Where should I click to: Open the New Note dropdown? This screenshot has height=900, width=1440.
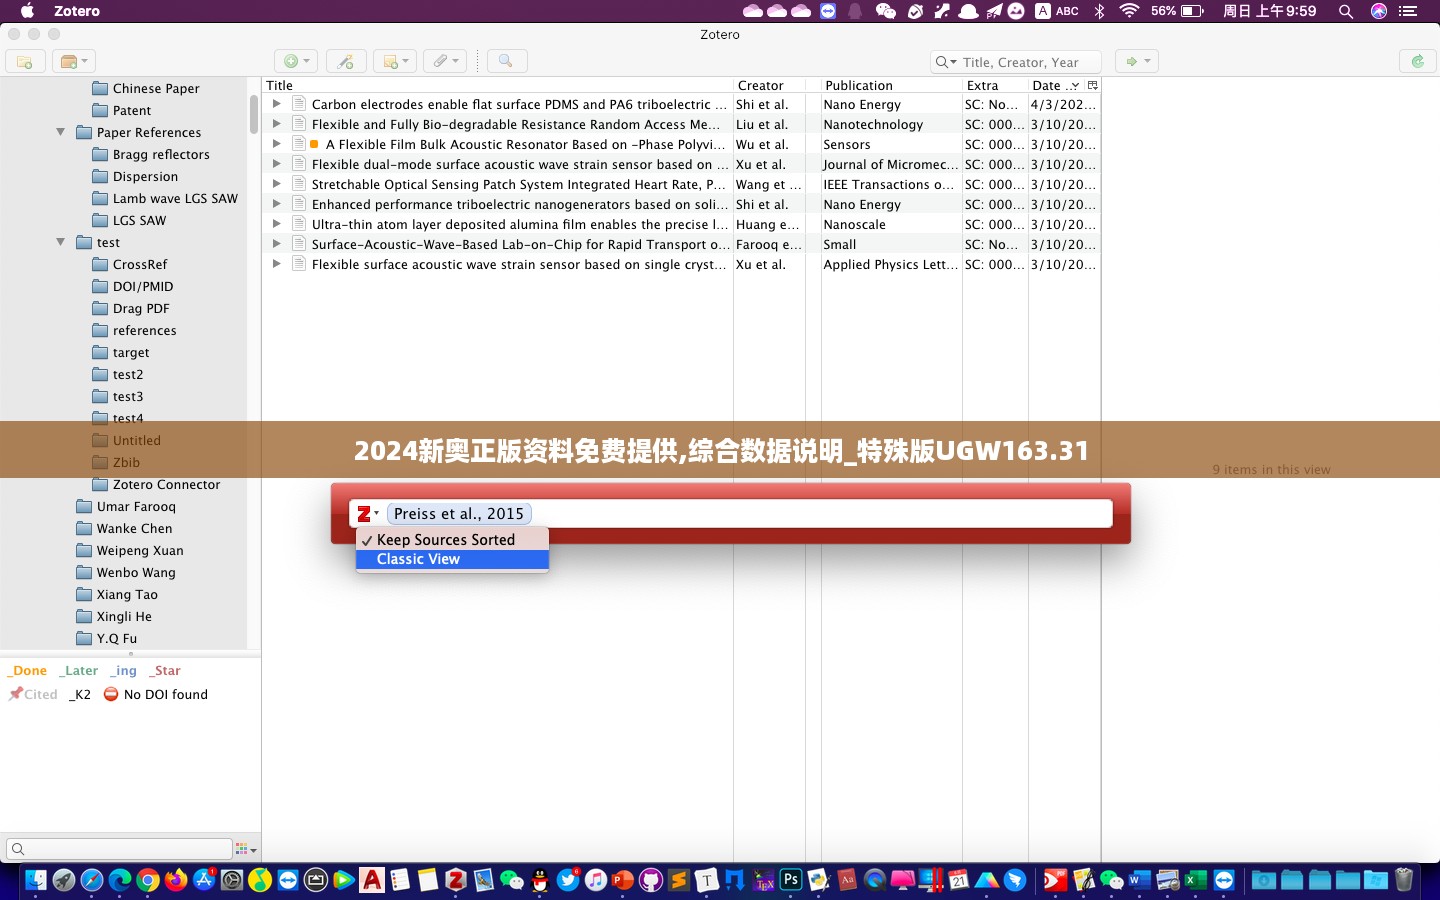395,62
